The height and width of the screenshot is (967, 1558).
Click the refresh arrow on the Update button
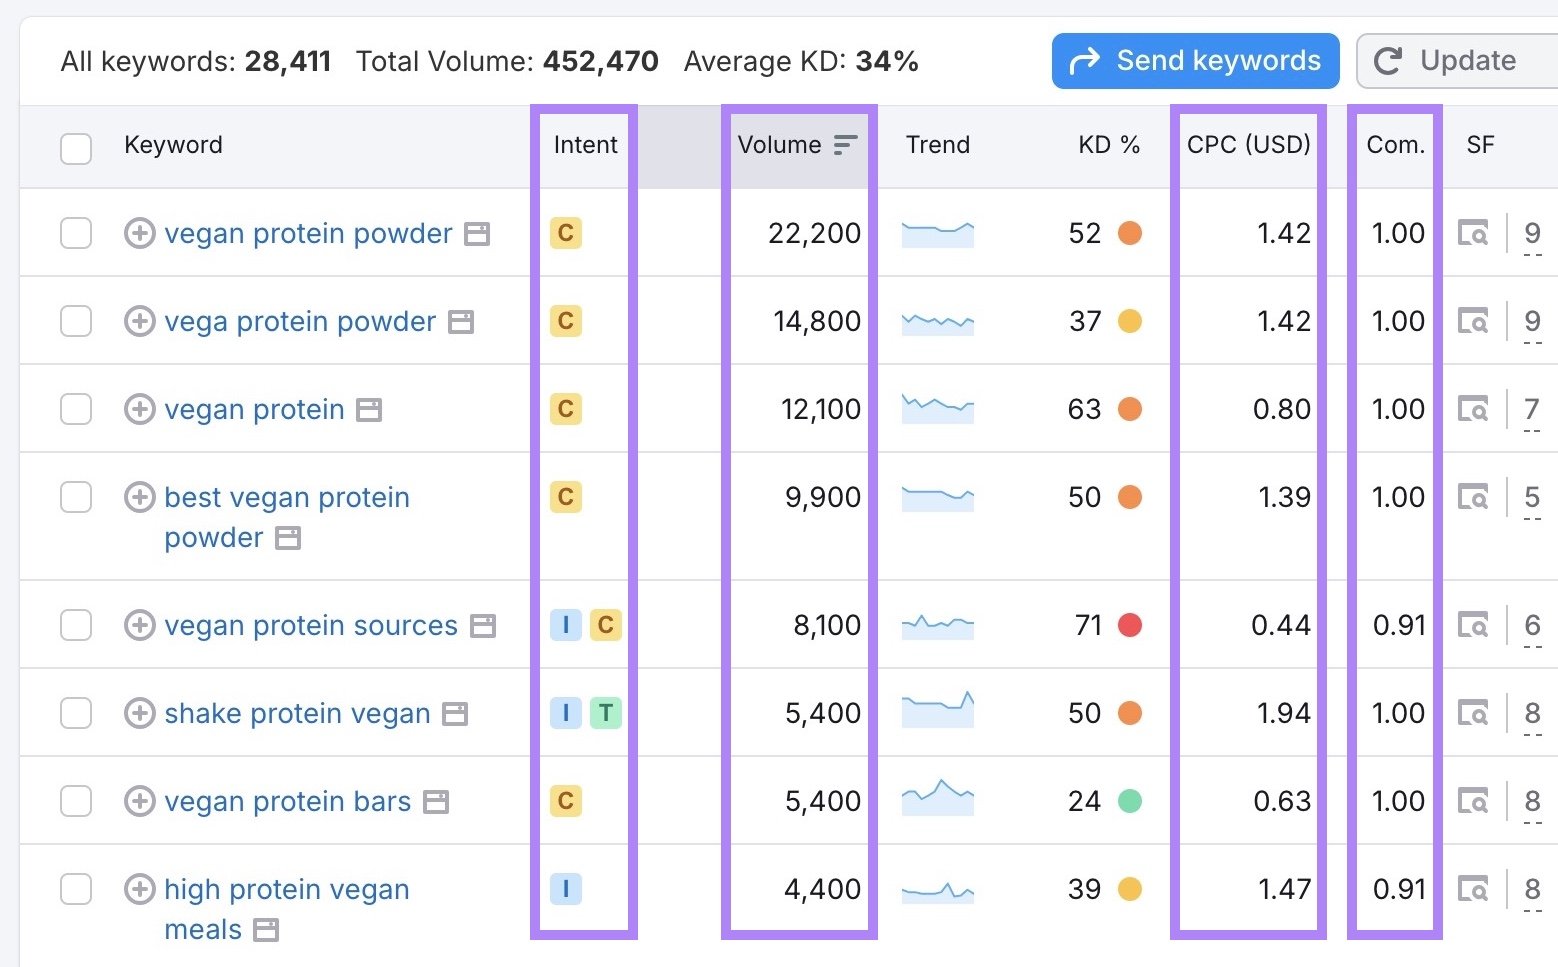[x=1387, y=60]
